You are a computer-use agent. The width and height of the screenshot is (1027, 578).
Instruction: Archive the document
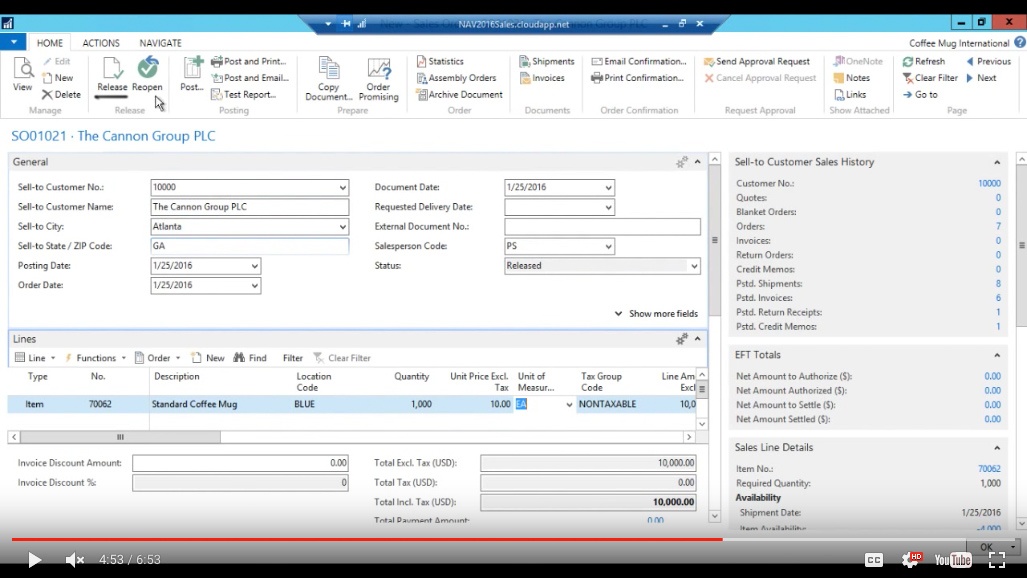(459, 94)
